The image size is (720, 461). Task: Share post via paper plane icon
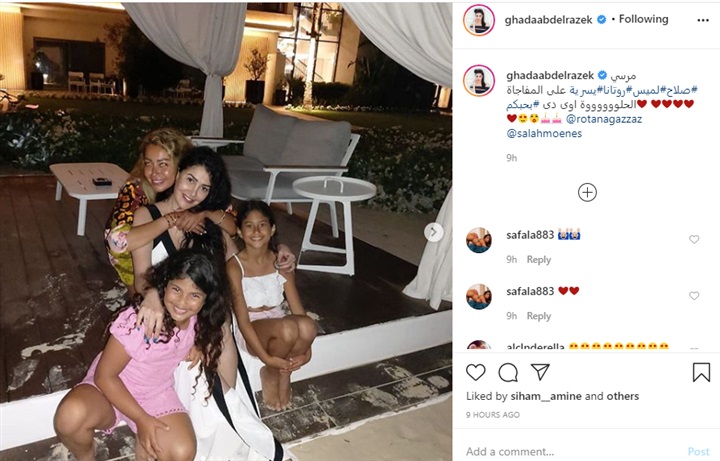pyautogui.click(x=540, y=372)
